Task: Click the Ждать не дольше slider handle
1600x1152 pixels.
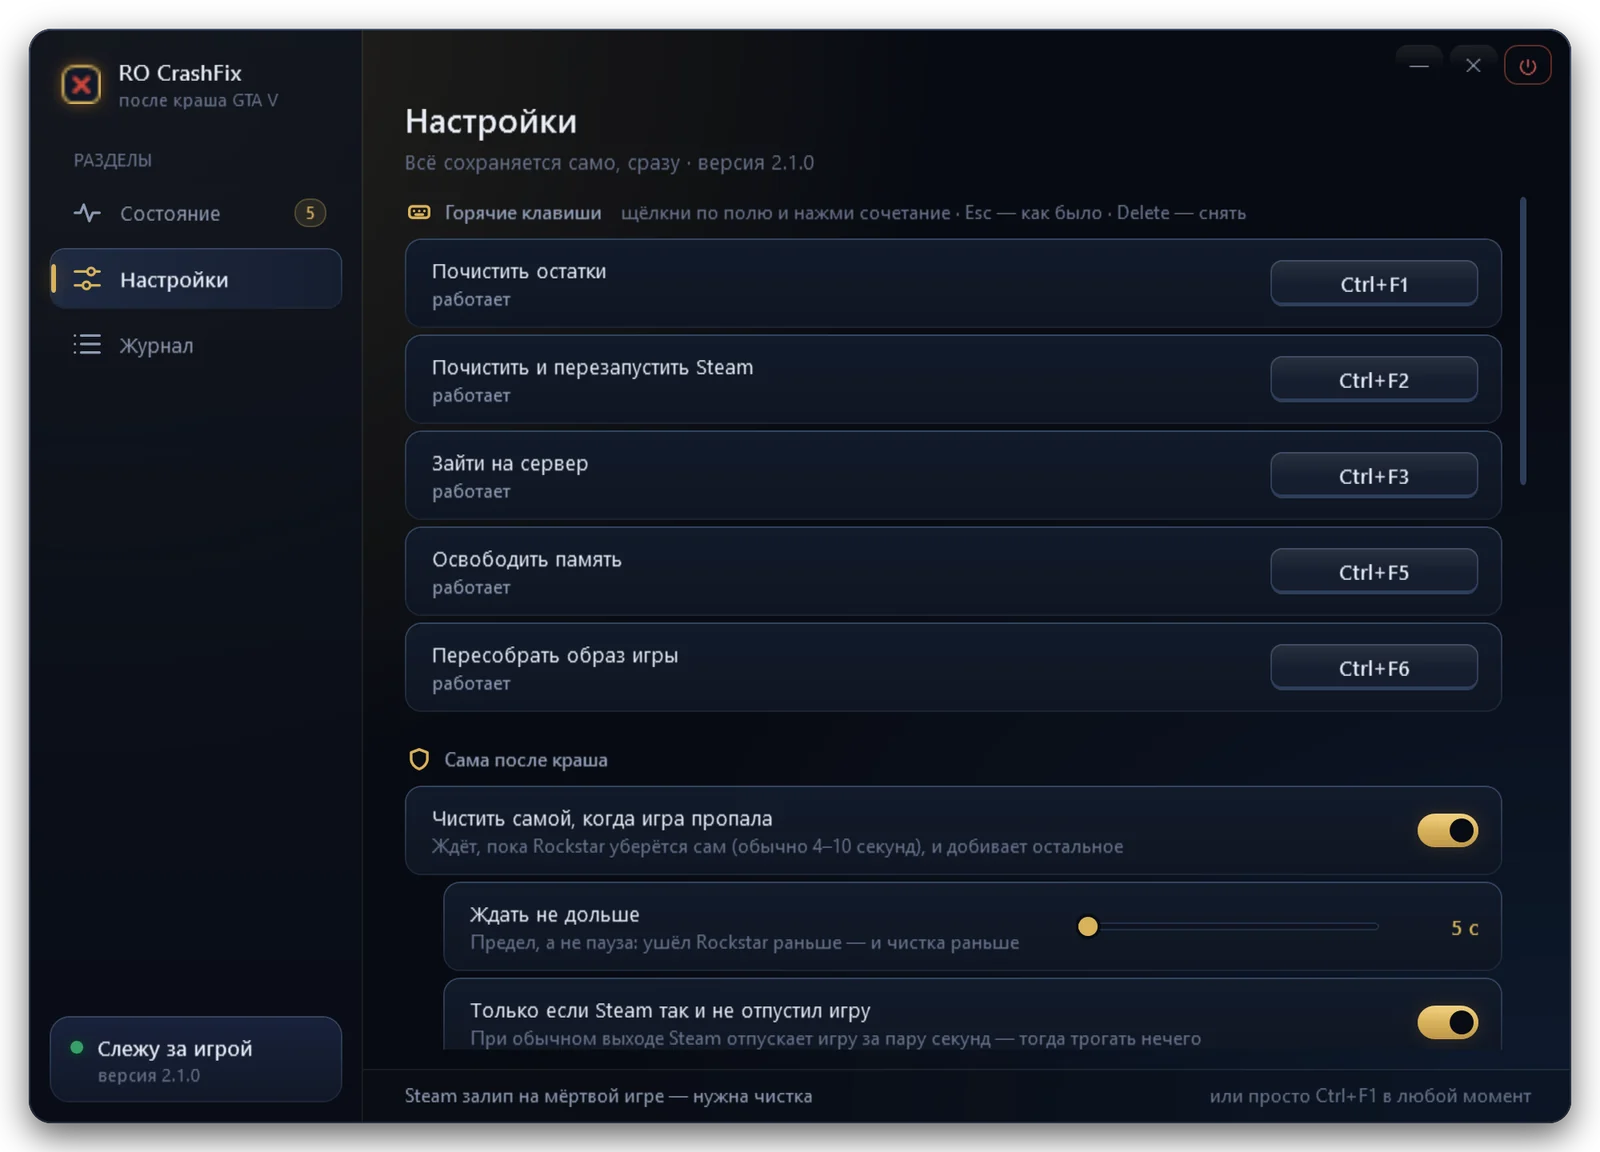Action: (1088, 927)
